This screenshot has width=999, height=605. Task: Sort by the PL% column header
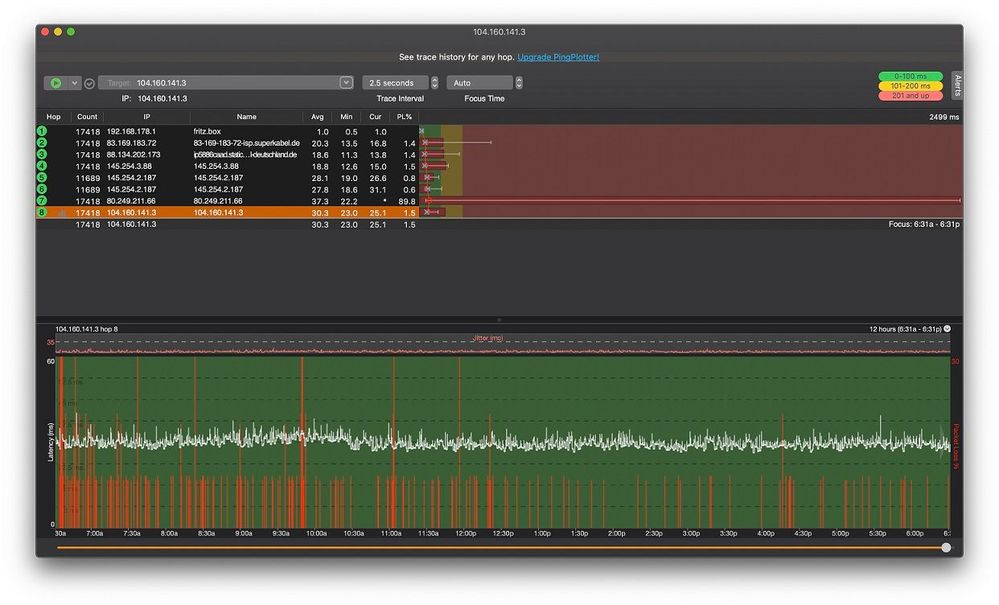[405, 117]
